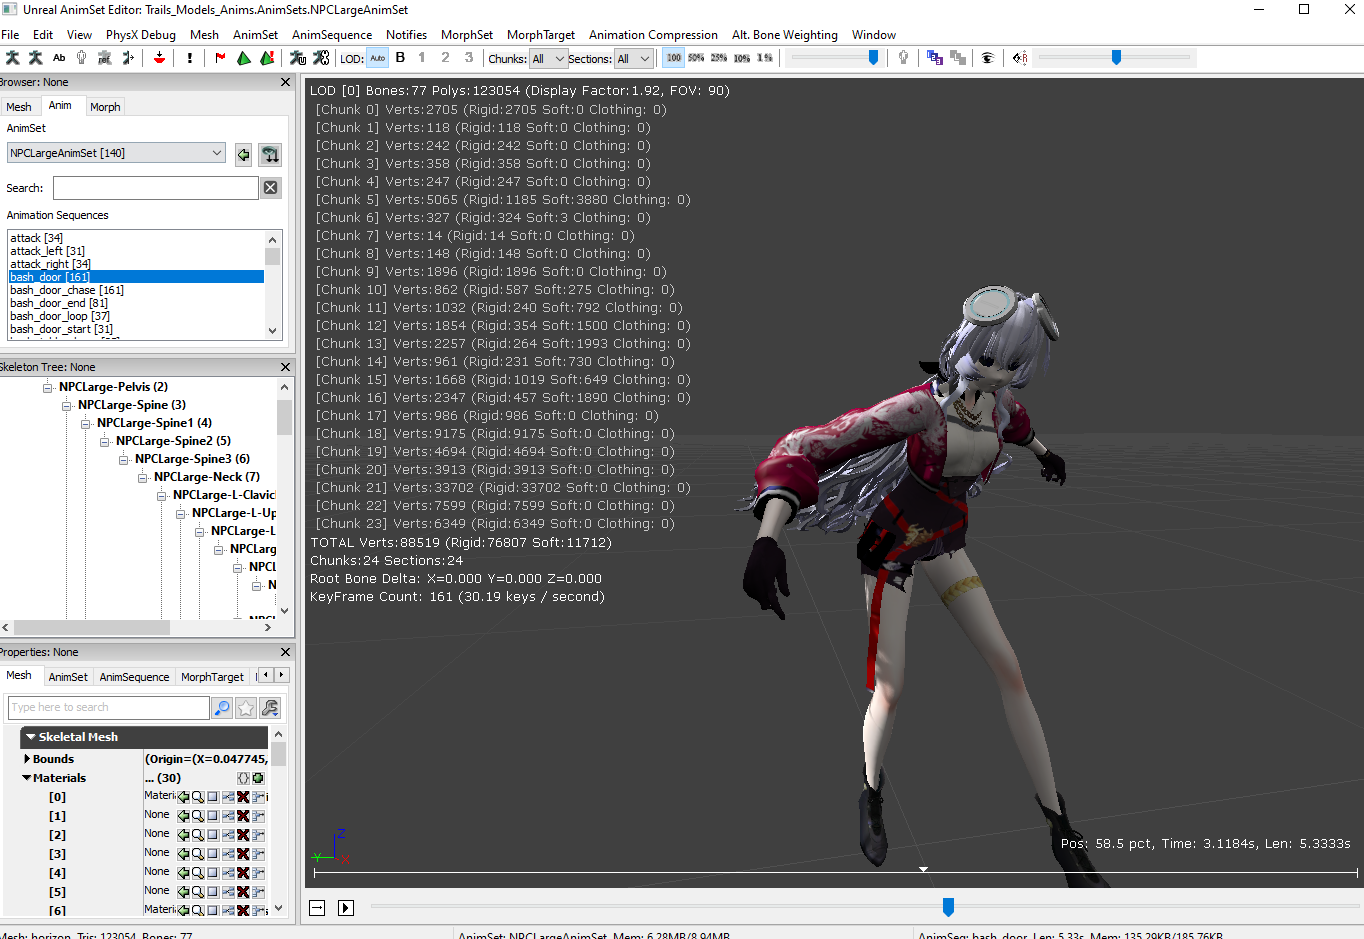Screen dimensions: 1364x939
Task: Click the red X icon for material [4]
Action: (243, 873)
